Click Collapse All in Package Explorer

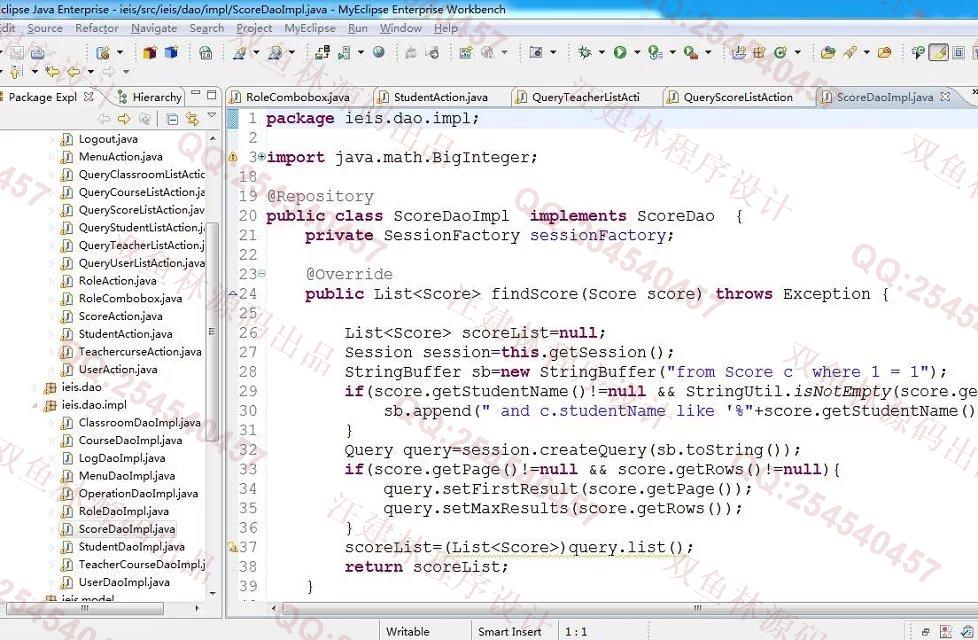(x=172, y=119)
